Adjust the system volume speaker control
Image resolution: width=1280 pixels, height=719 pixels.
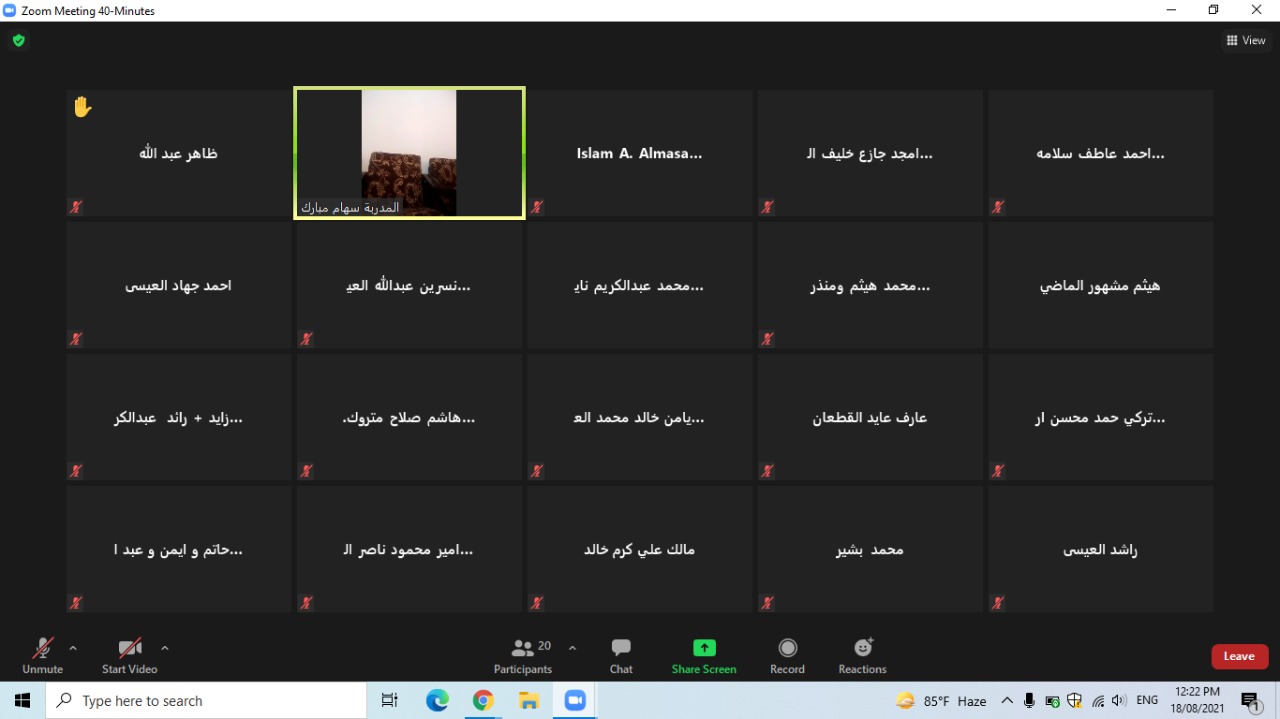(x=1117, y=700)
